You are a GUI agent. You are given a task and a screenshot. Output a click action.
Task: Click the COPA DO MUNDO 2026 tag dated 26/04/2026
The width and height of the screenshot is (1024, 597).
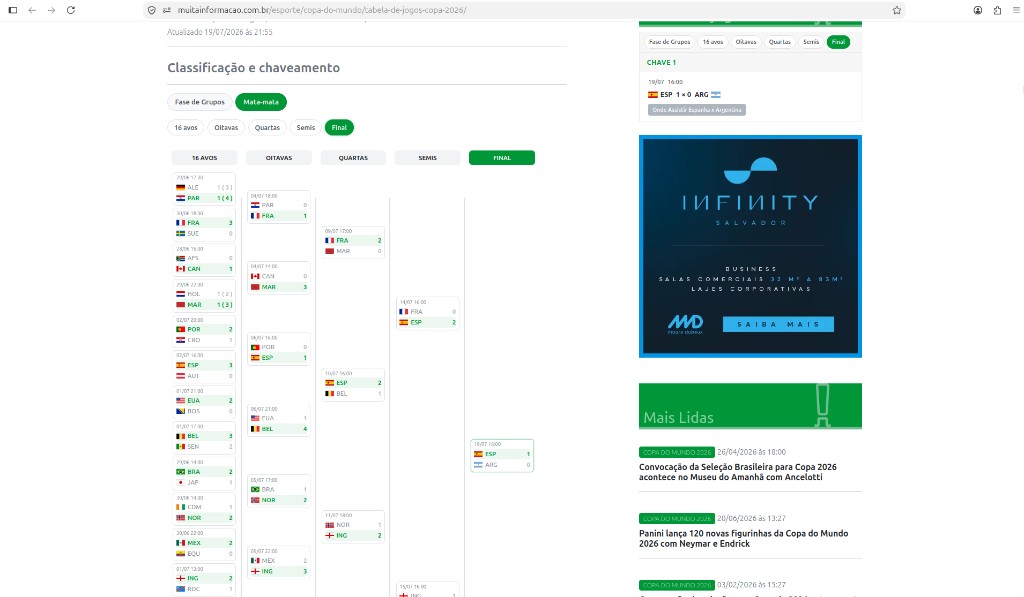pos(677,452)
